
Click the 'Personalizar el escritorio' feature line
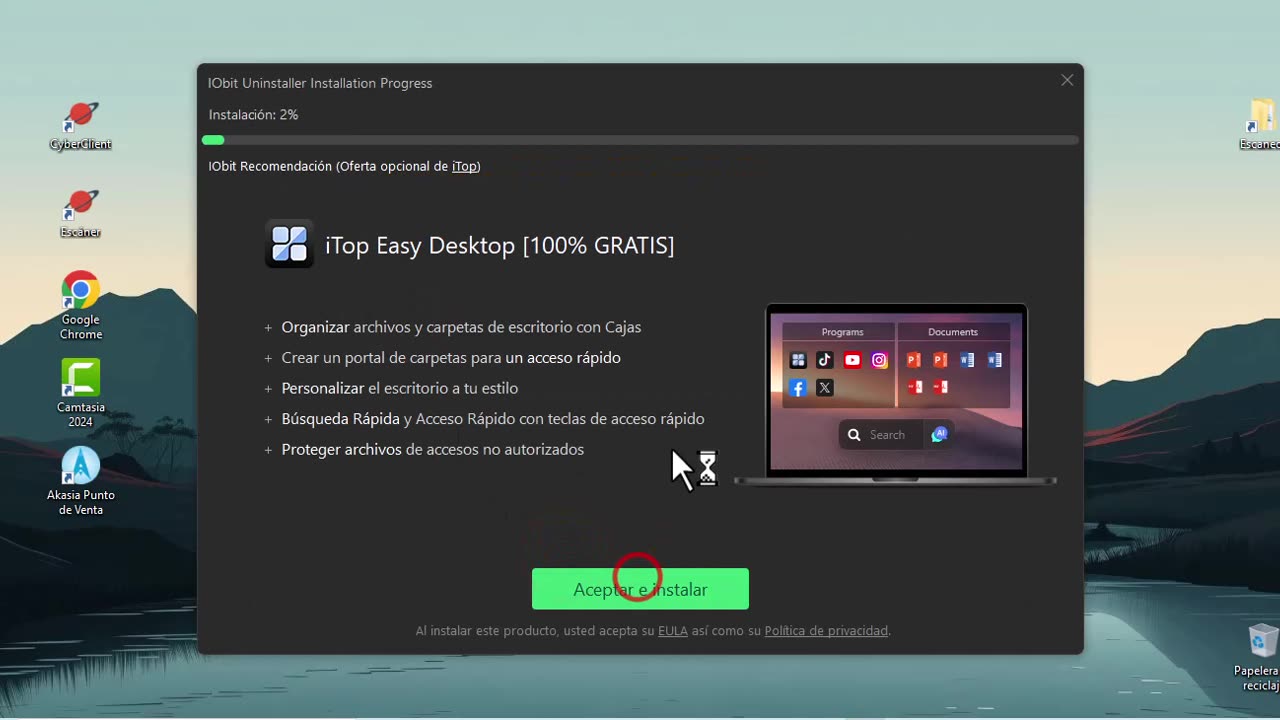pyautogui.click(x=400, y=388)
